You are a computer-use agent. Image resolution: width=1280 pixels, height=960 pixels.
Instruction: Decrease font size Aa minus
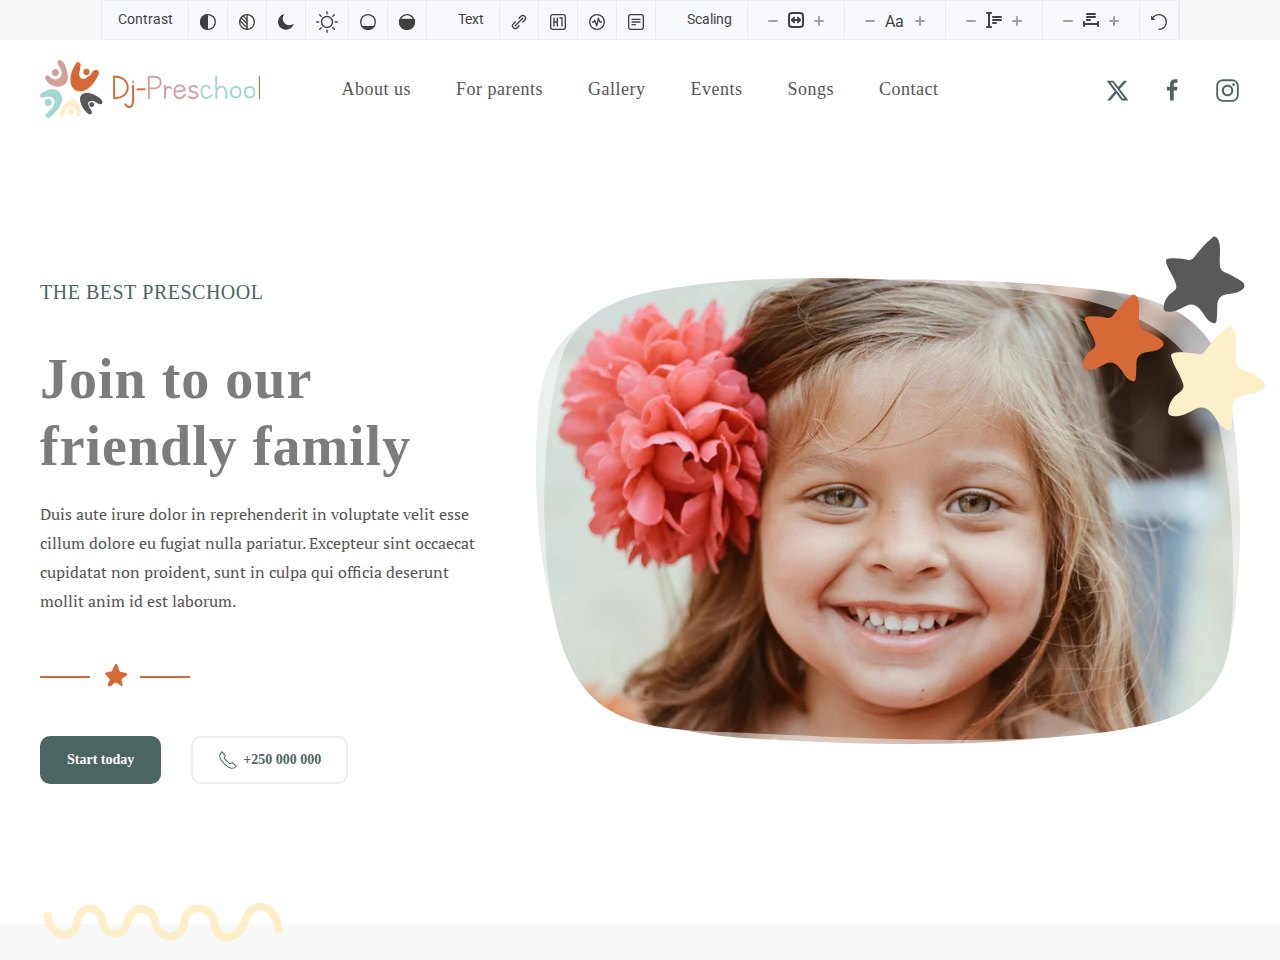point(870,21)
